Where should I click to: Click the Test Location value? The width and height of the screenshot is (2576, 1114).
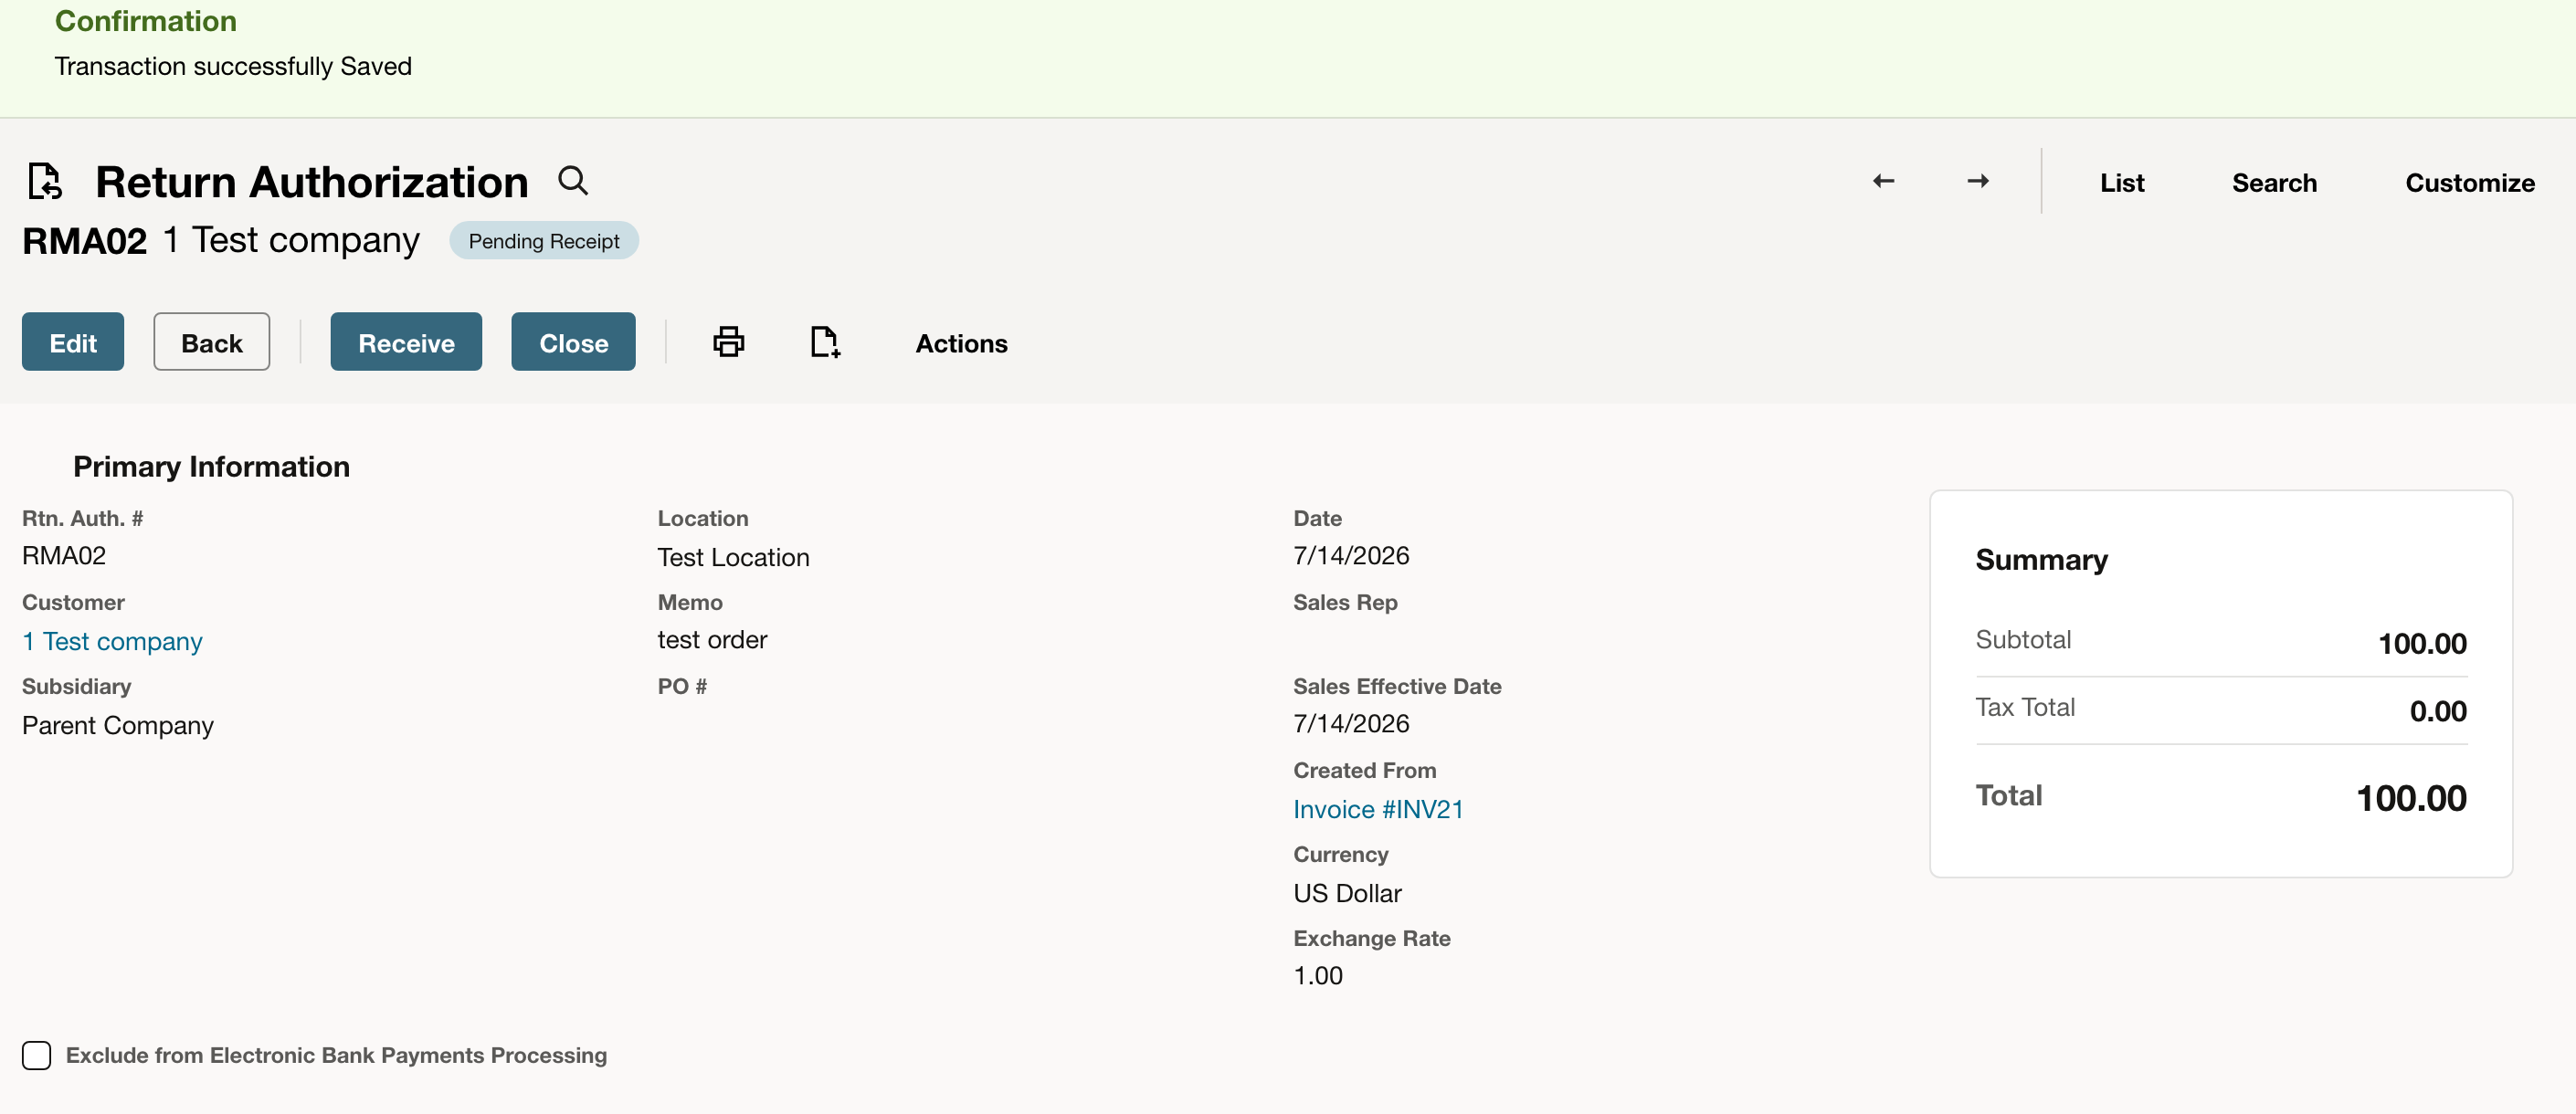(x=733, y=557)
